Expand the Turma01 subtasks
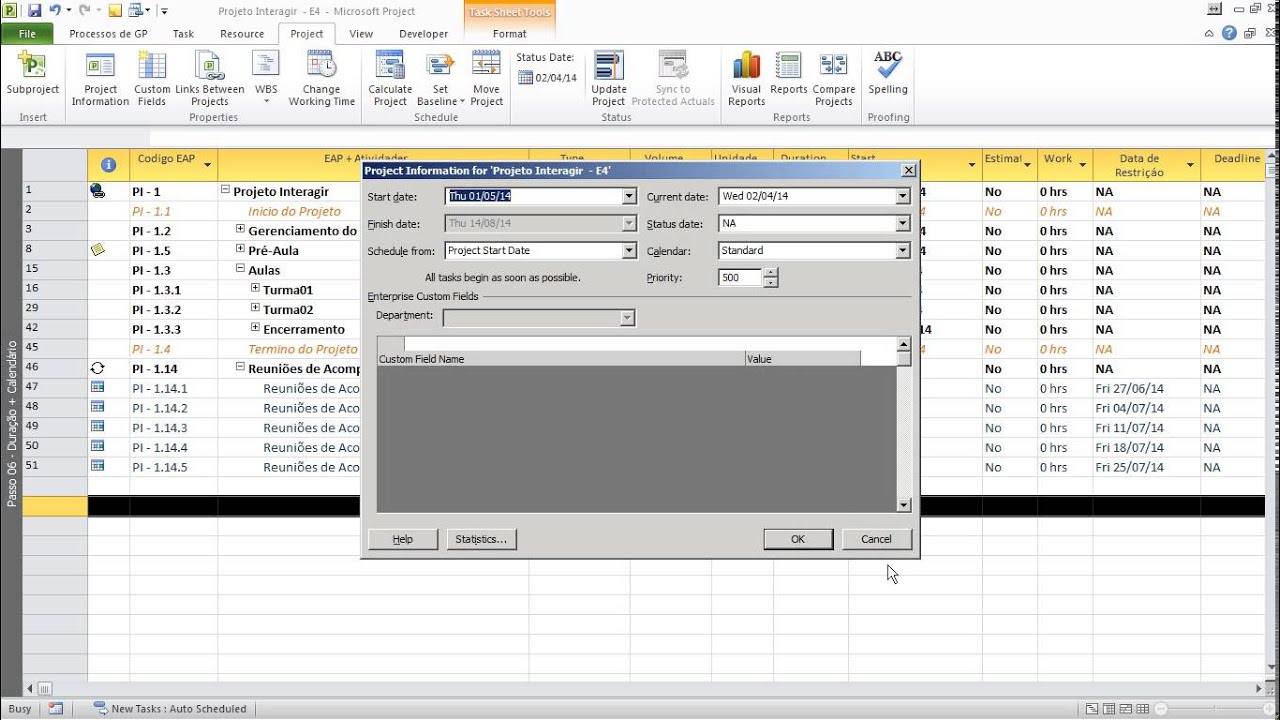 click(255, 288)
